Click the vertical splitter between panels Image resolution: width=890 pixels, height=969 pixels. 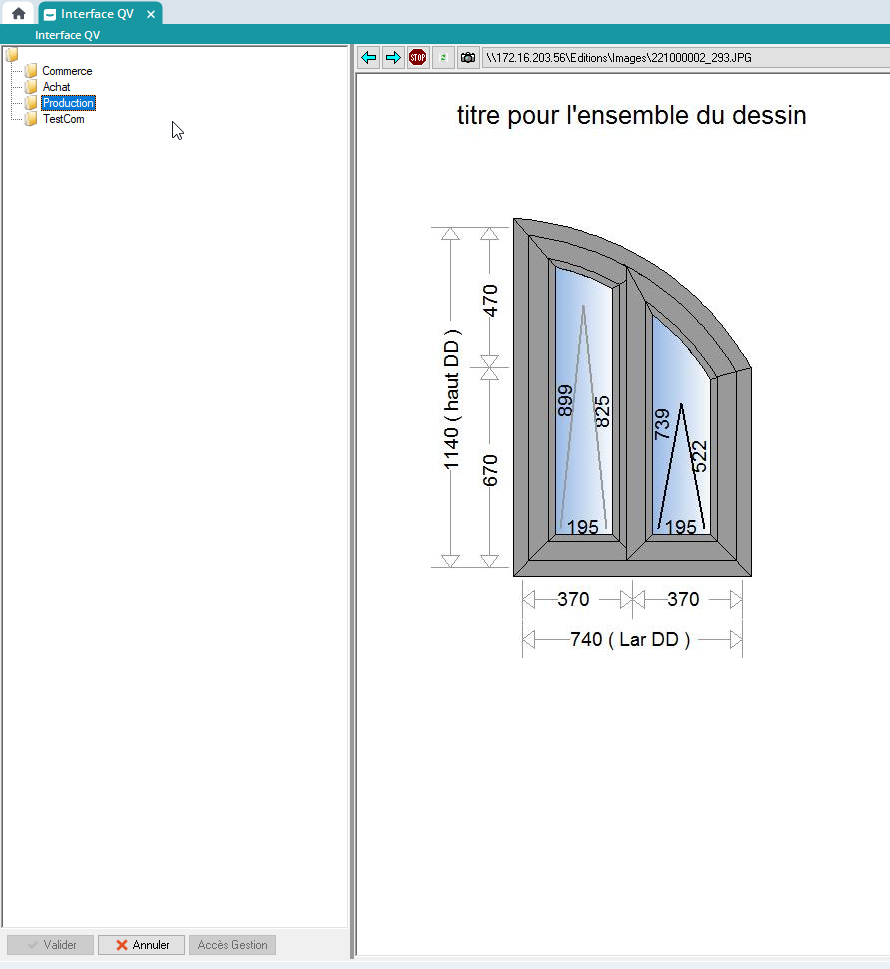click(x=352, y=500)
